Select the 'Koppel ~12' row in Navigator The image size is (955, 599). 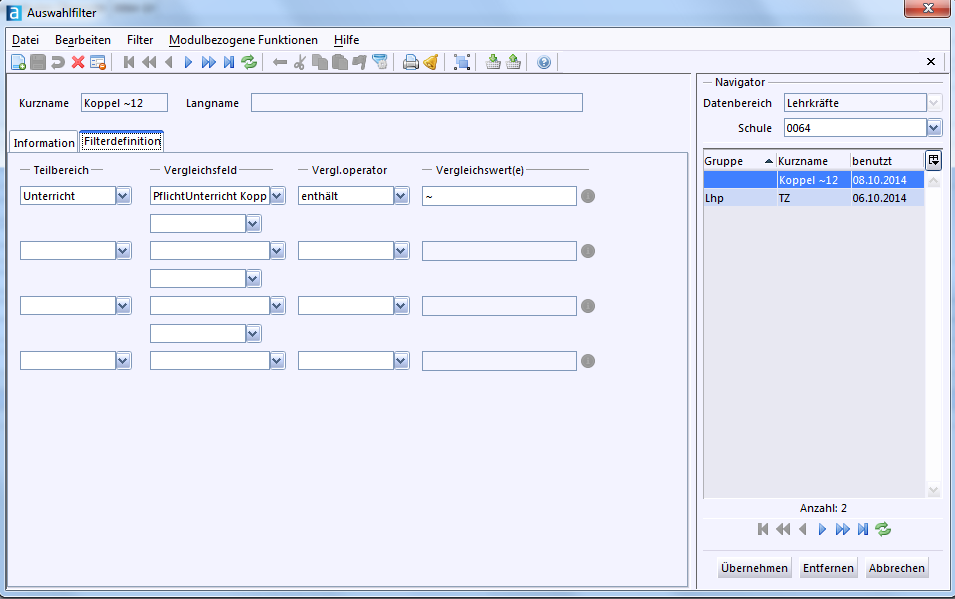click(x=814, y=180)
